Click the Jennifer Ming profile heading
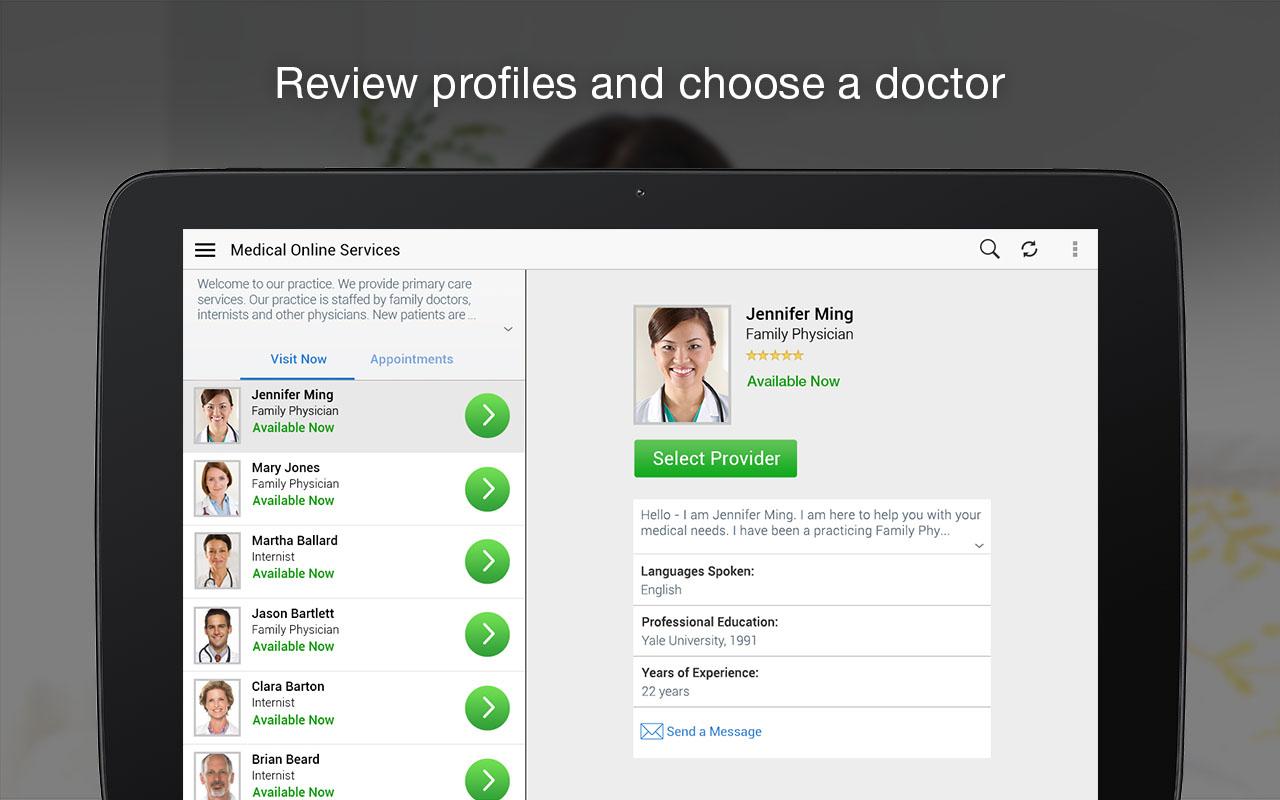 800,314
